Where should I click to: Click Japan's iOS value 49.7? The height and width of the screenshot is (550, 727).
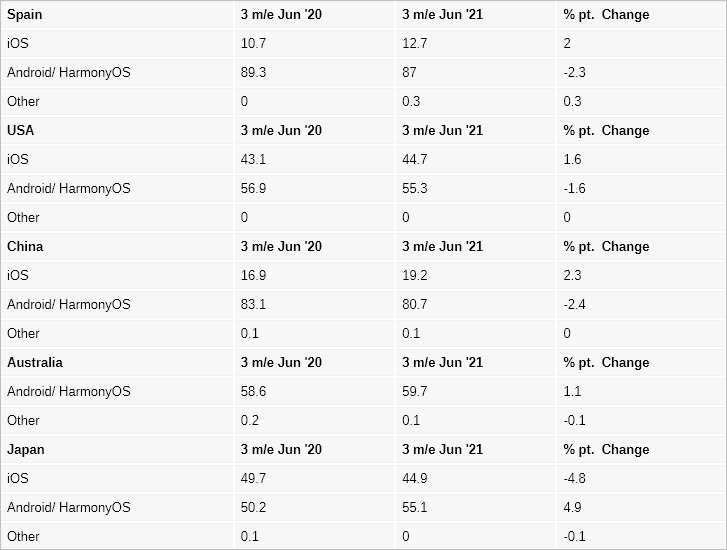pyautogui.click(x=252, y=479)
